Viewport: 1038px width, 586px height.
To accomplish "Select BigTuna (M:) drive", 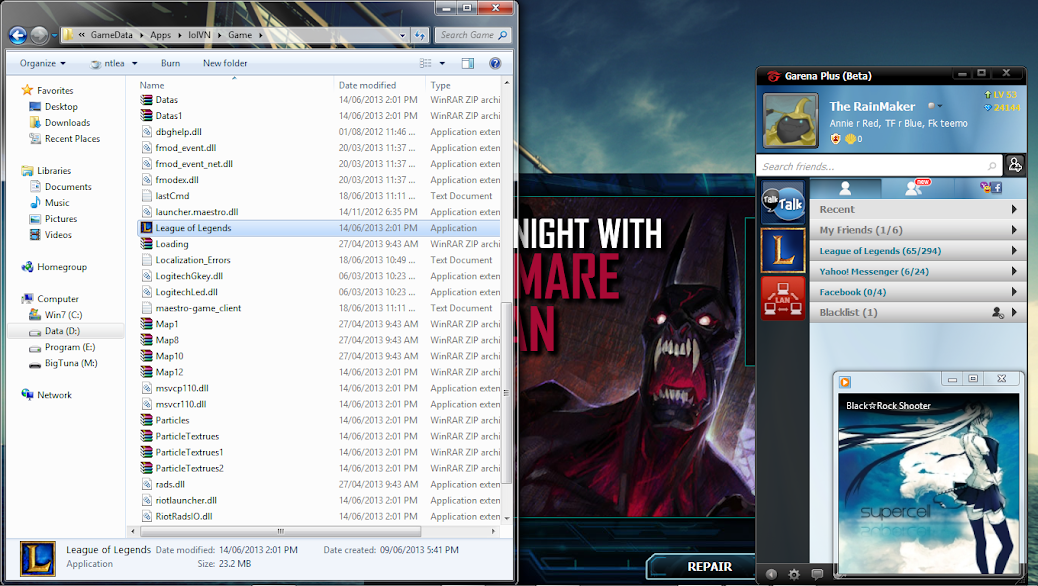I will pos(71,363).
